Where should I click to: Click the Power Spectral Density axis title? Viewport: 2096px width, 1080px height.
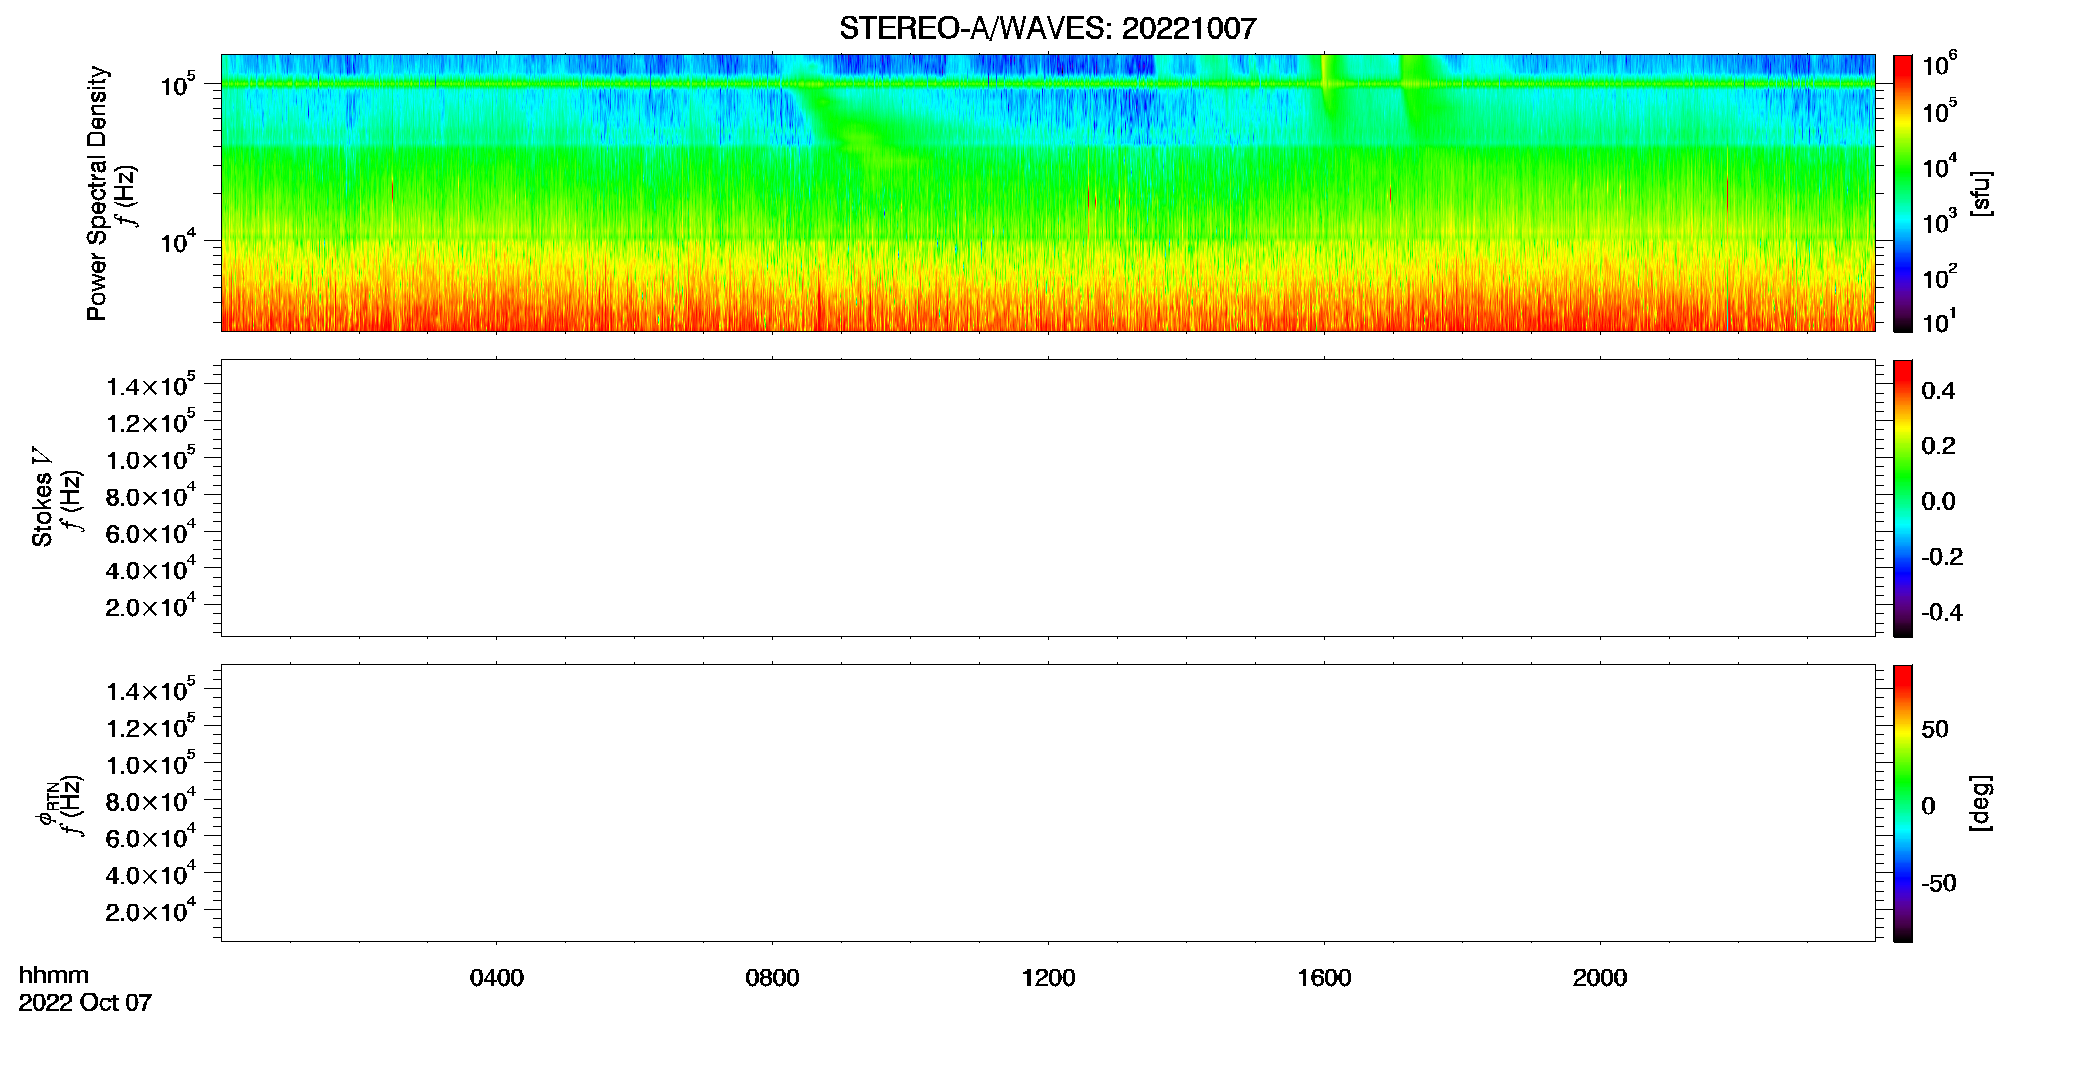point(97,193)
